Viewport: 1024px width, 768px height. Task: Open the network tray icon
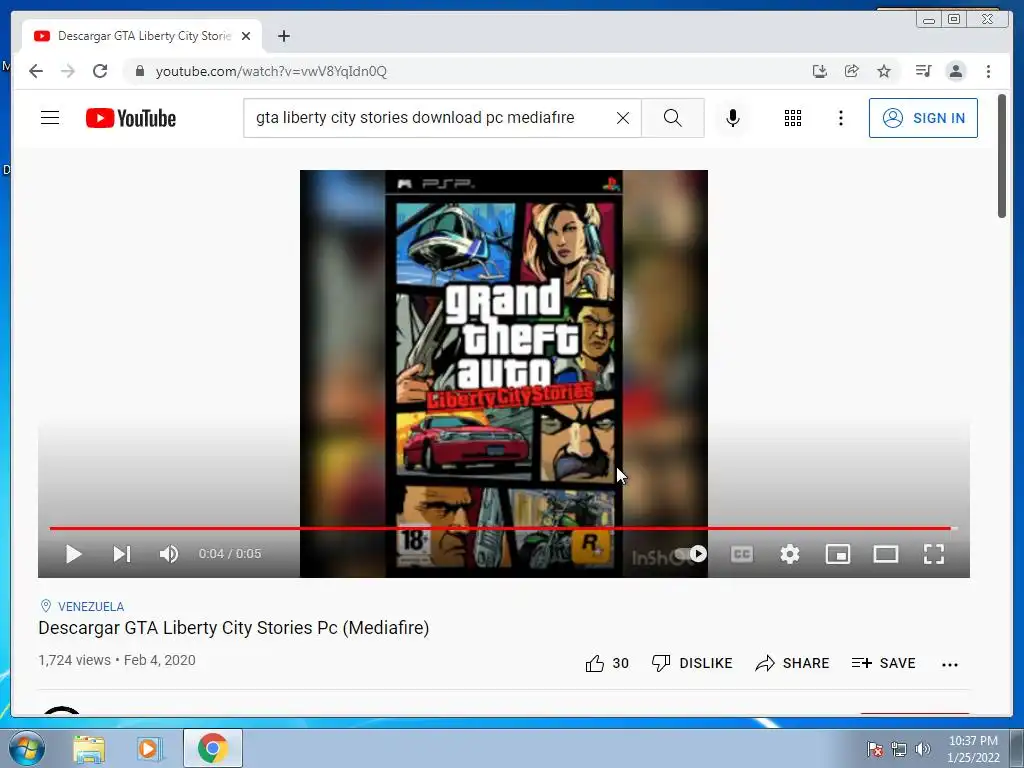[899, 749]
